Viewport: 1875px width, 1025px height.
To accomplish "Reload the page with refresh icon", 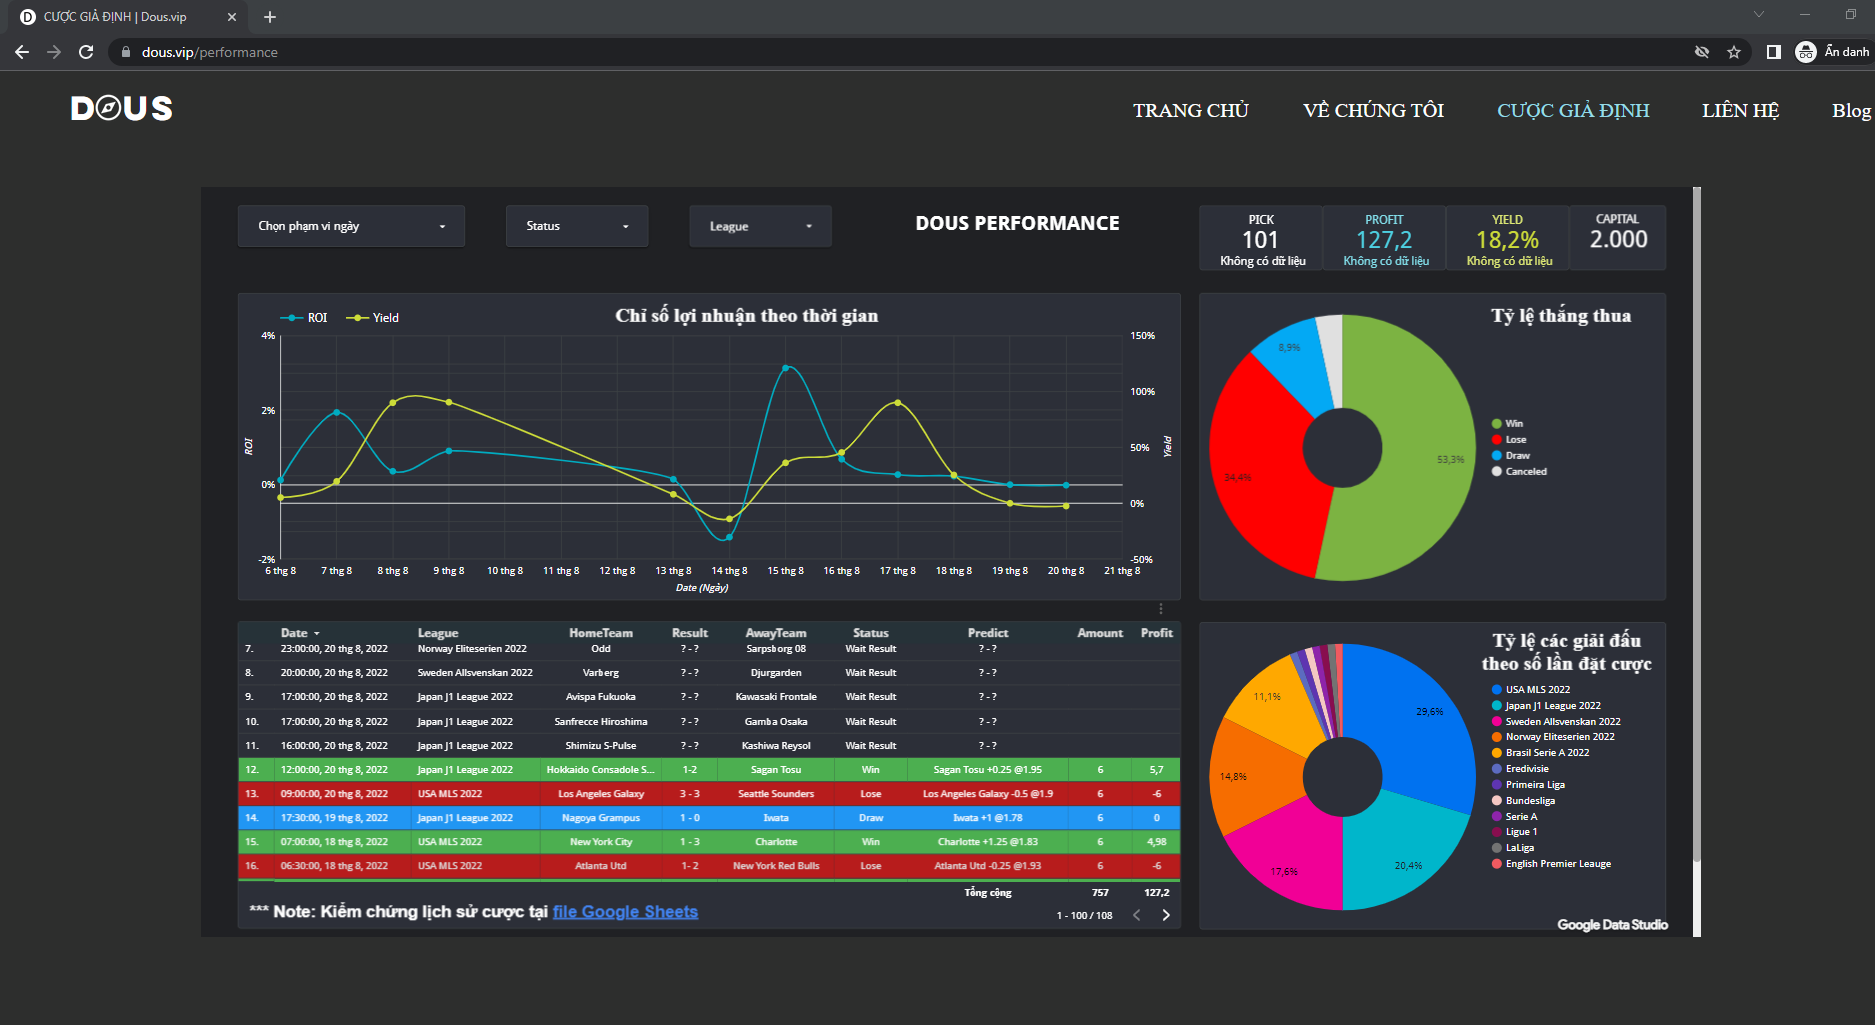I will 86,52.
